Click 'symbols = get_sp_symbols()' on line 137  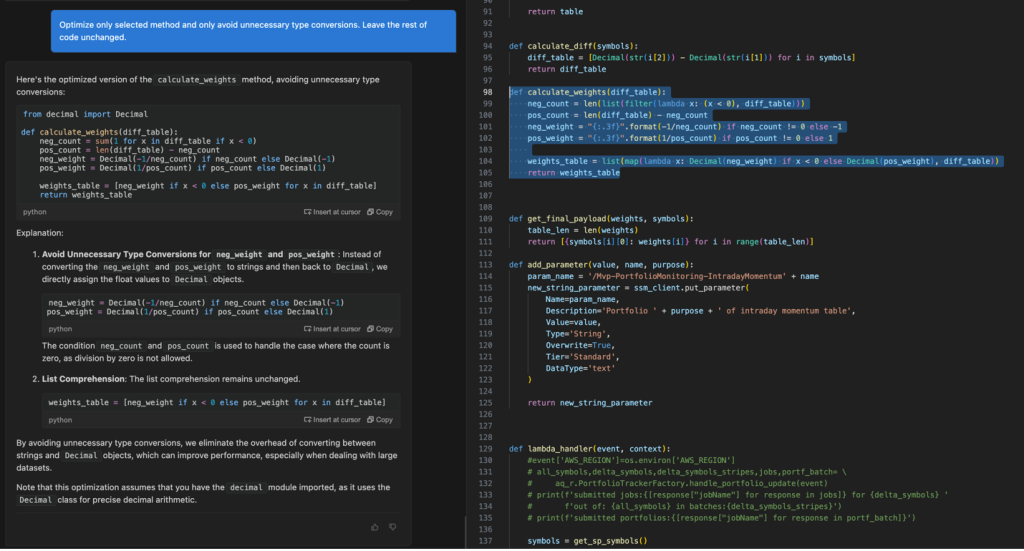587,541
